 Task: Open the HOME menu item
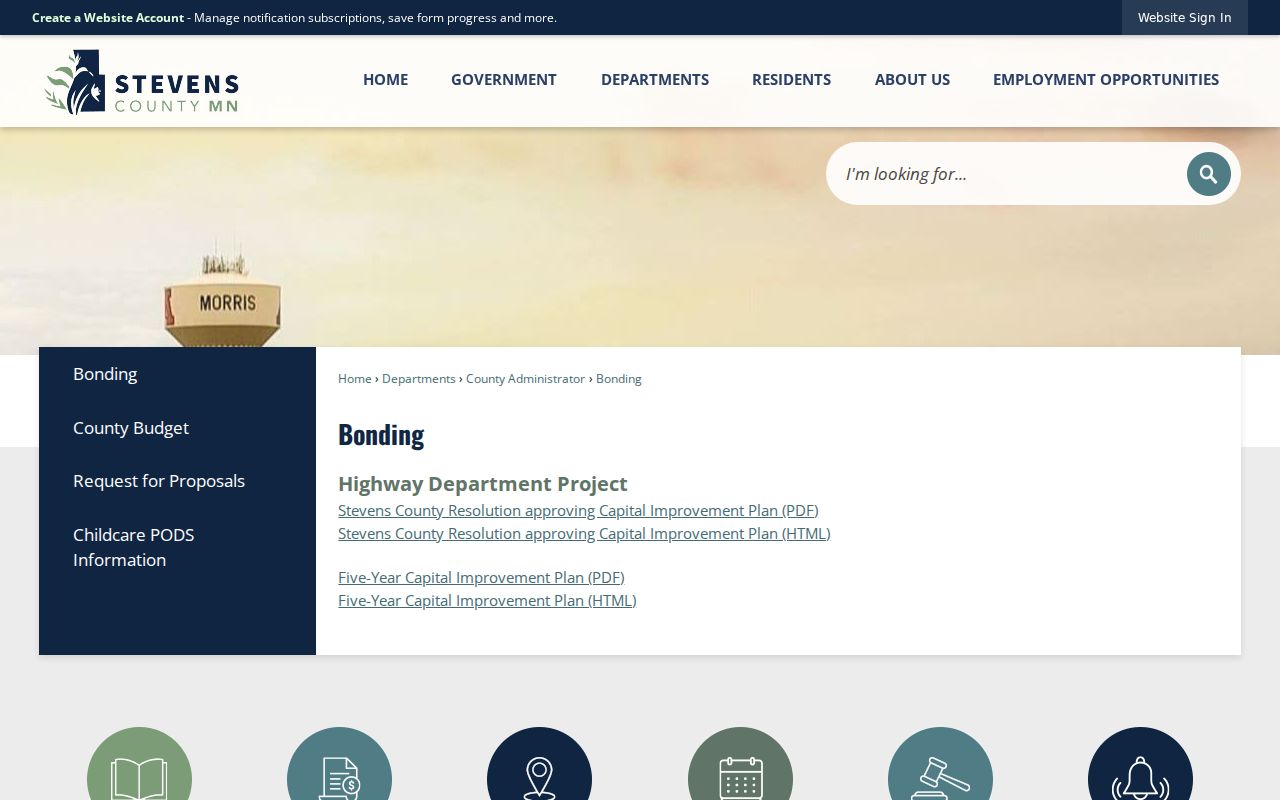(x=385, y=80)
